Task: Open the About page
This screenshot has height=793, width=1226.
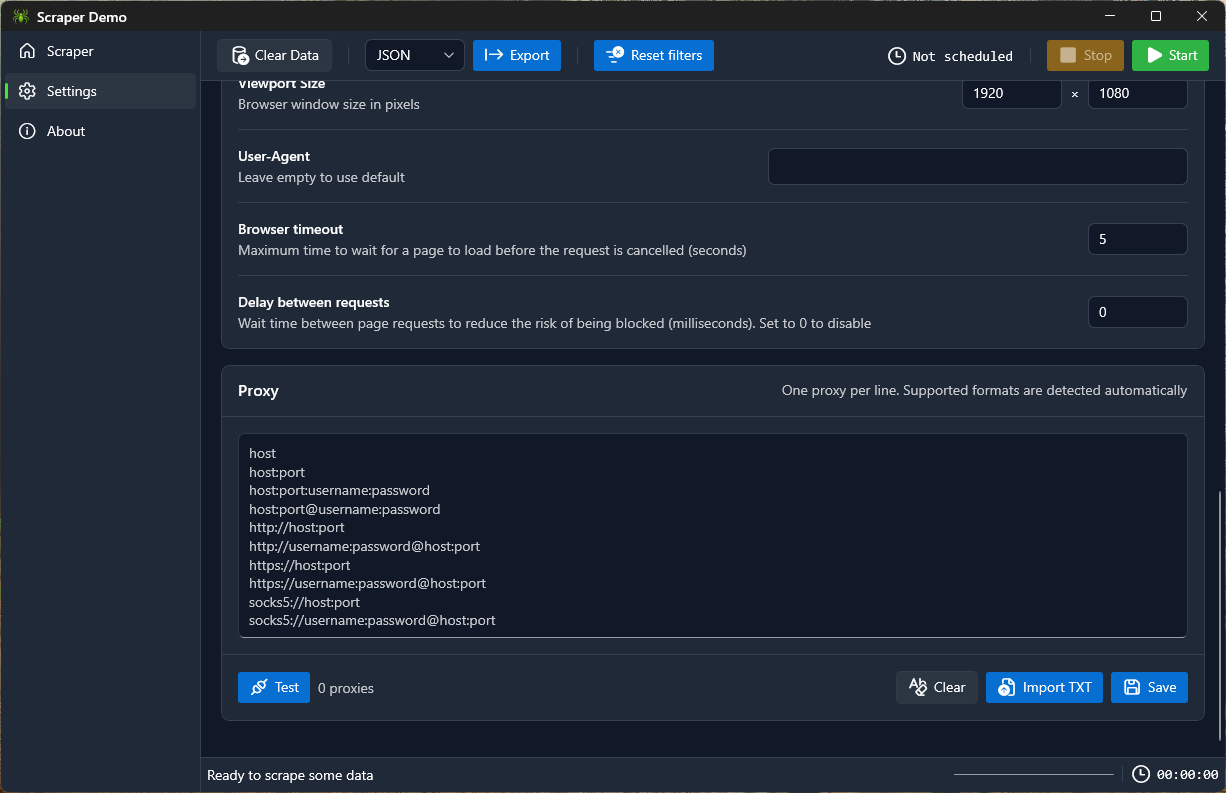Action: (100, 131)
